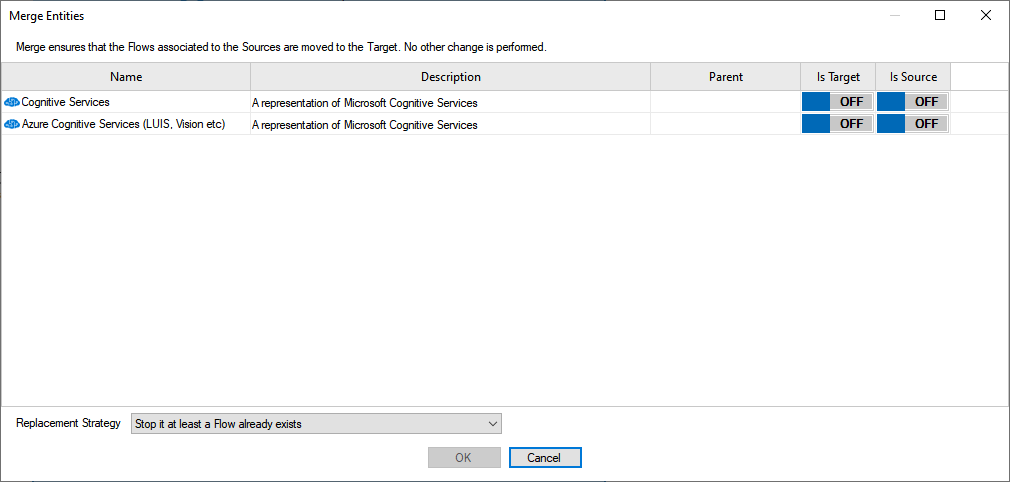Click the Azure Cognitive Services row icon
Screen dimensions: 1010x482
pyautogui.click(x=12, y=124)
